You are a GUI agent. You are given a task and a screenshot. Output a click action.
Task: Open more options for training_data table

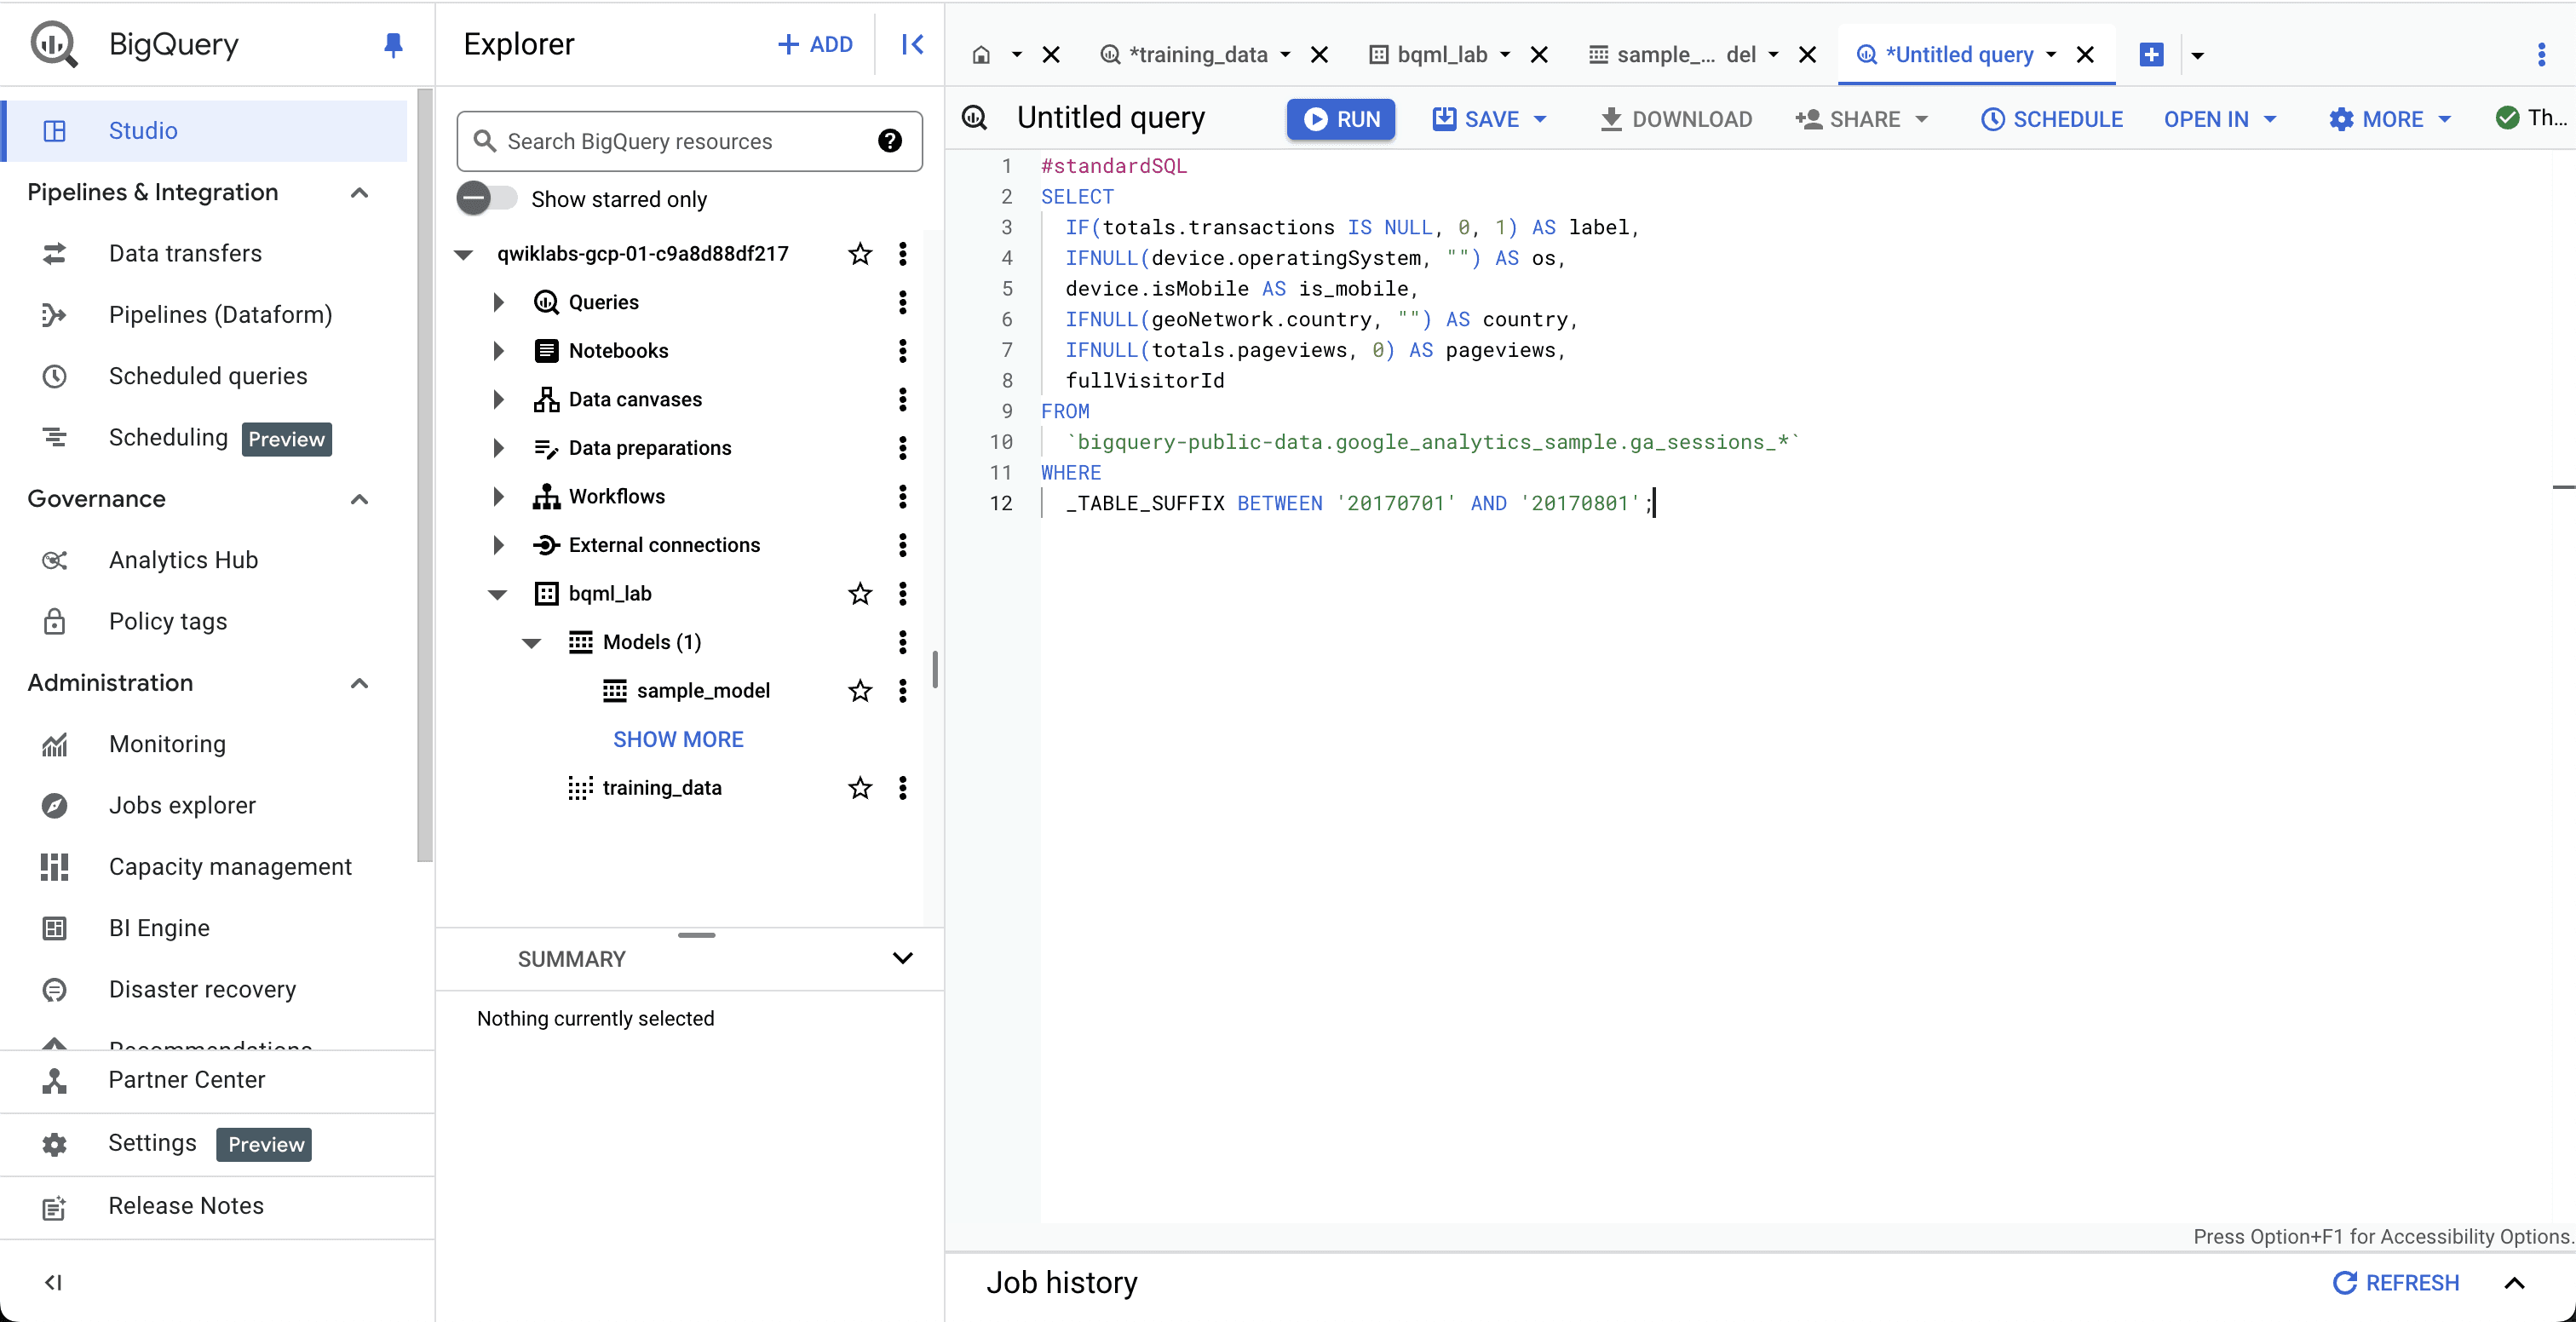coord(902,788)
